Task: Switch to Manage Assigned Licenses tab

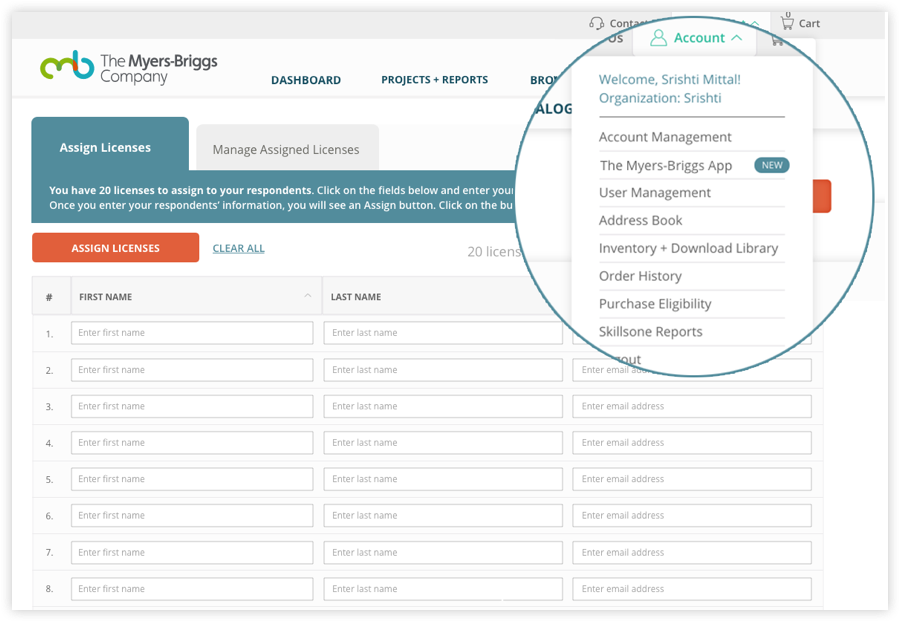Action: pyautogui.click(x=287, y=147)
